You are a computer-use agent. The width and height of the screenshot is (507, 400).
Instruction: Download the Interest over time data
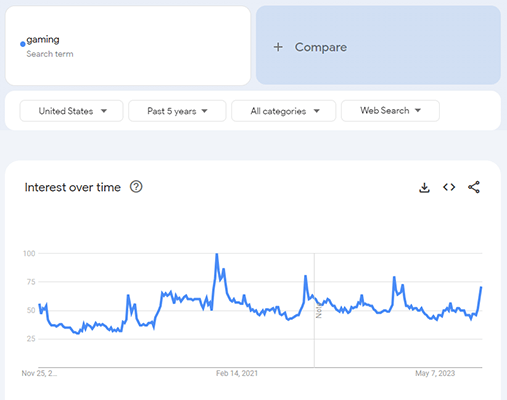[x=424, y=187]
